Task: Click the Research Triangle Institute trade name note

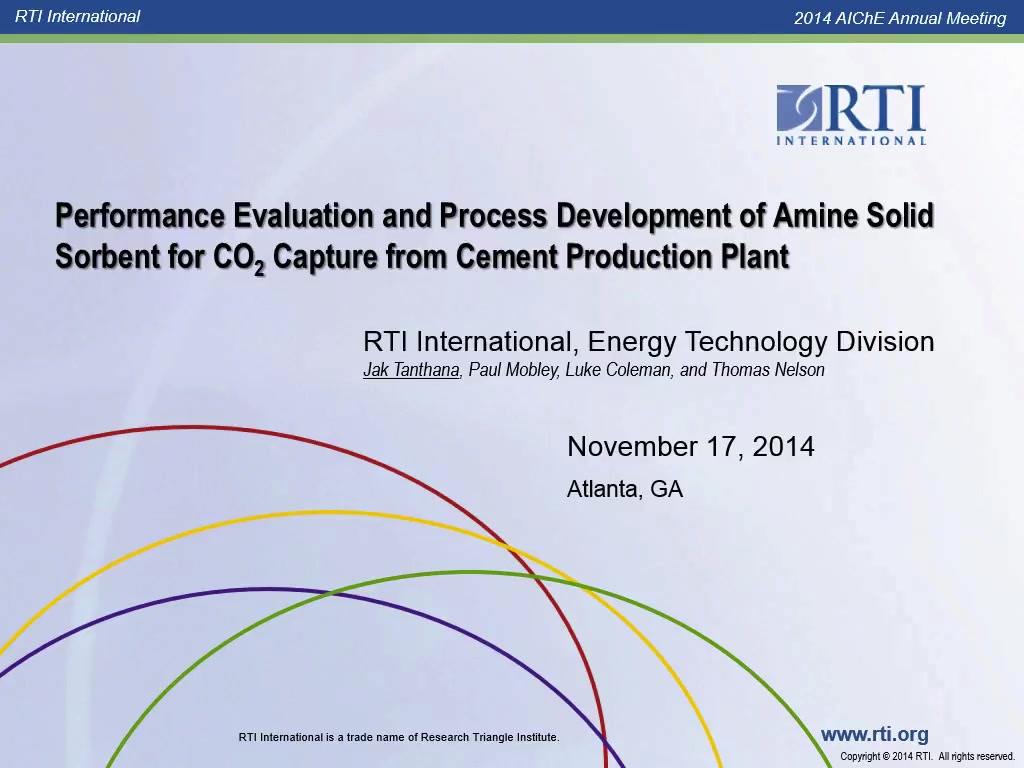Action: tap(399, 737)
